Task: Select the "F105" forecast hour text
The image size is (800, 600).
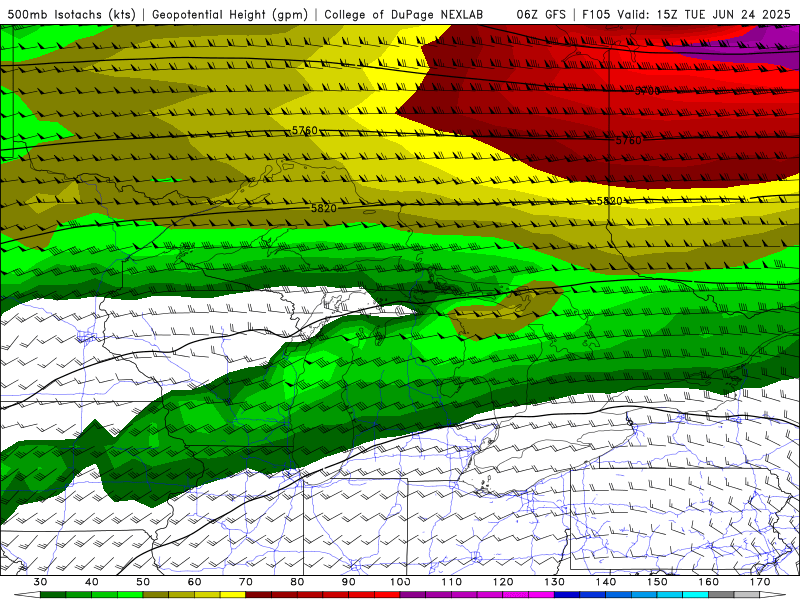Action: [596, 15]
